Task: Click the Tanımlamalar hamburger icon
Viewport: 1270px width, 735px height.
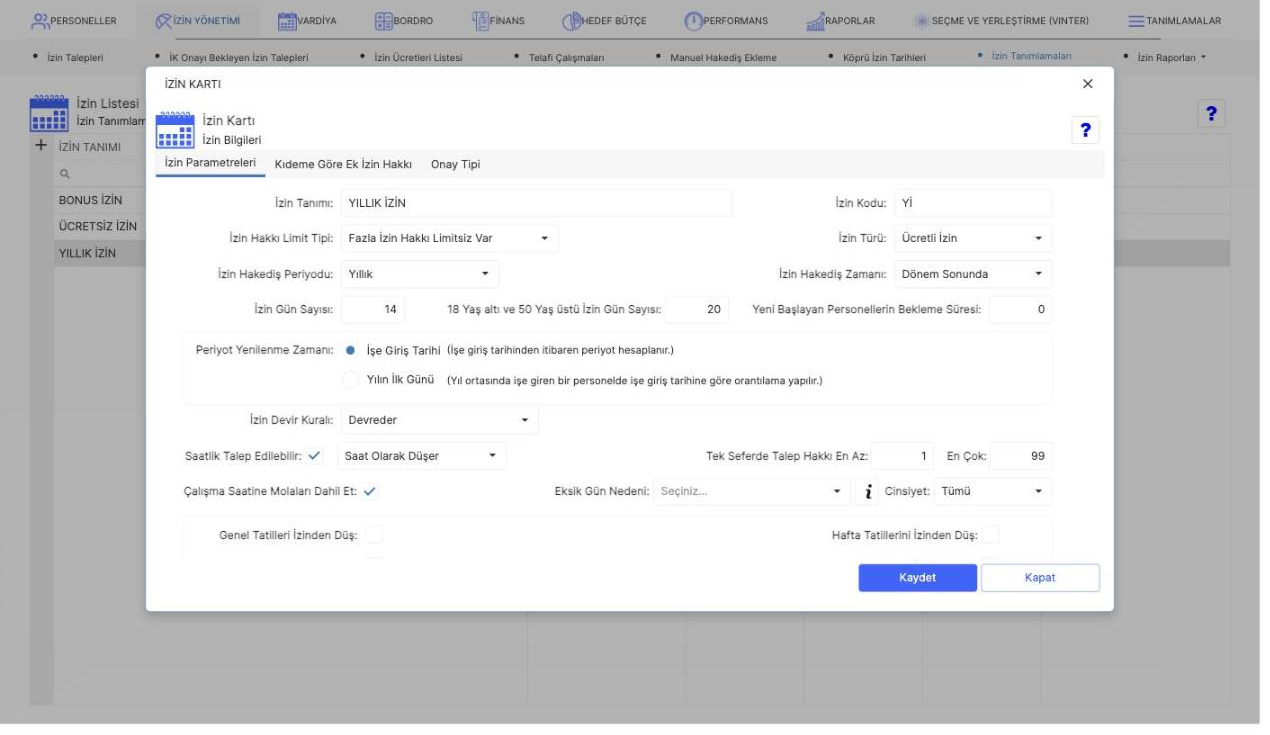Action: pyautogui.click(x=1137, y=20)
